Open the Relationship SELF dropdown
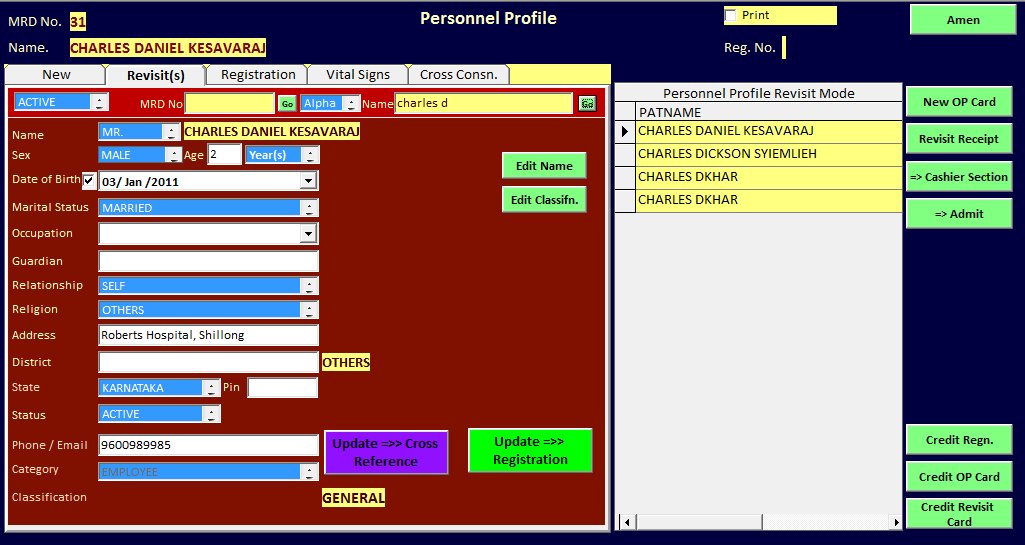The image size is (1025, 545). pos(208,286)
